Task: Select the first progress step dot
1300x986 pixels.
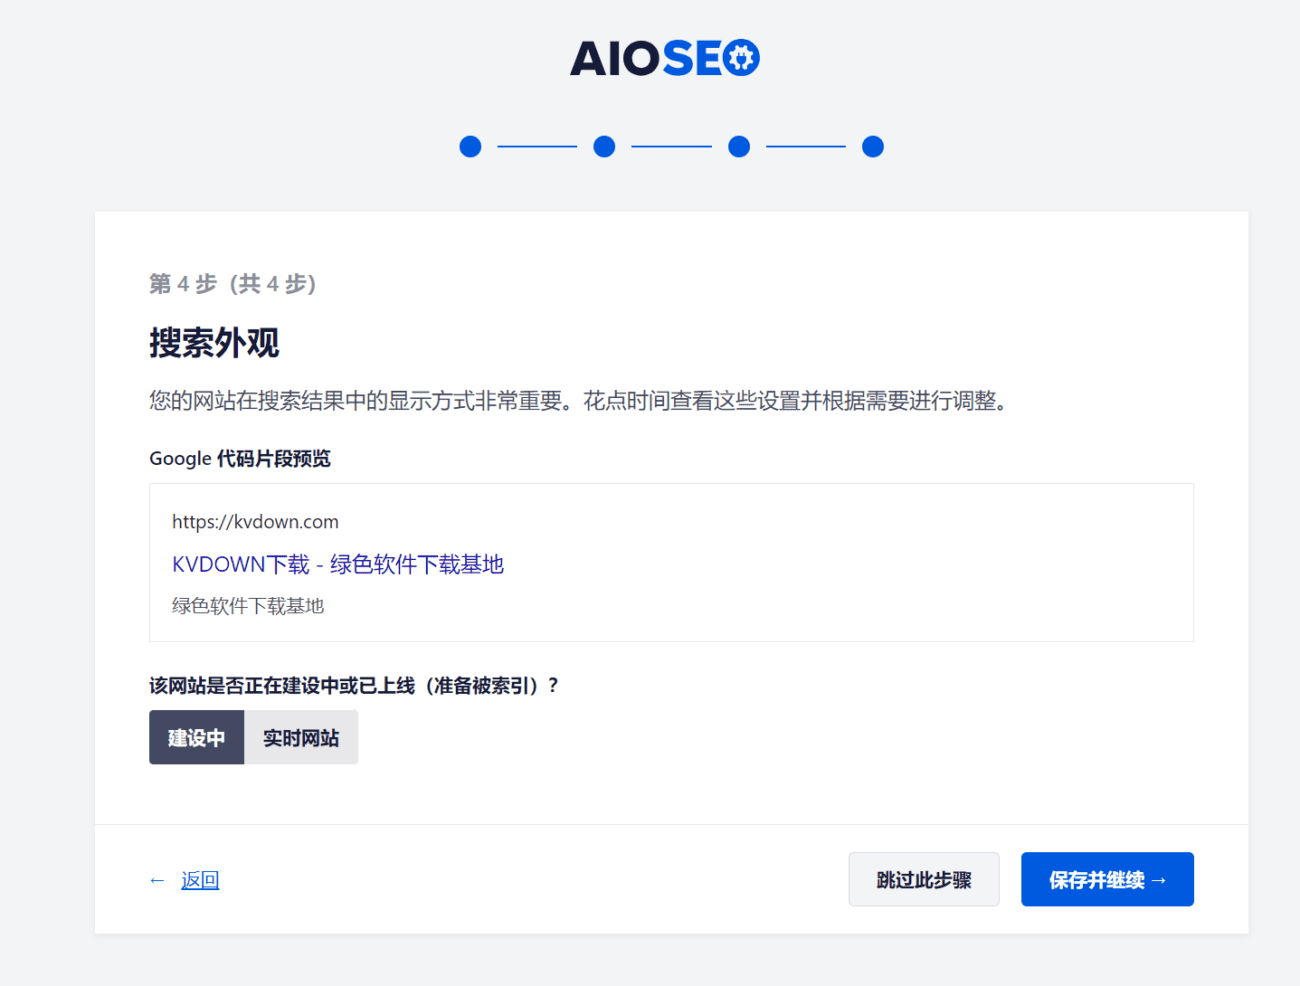Action: pos(470,146)
